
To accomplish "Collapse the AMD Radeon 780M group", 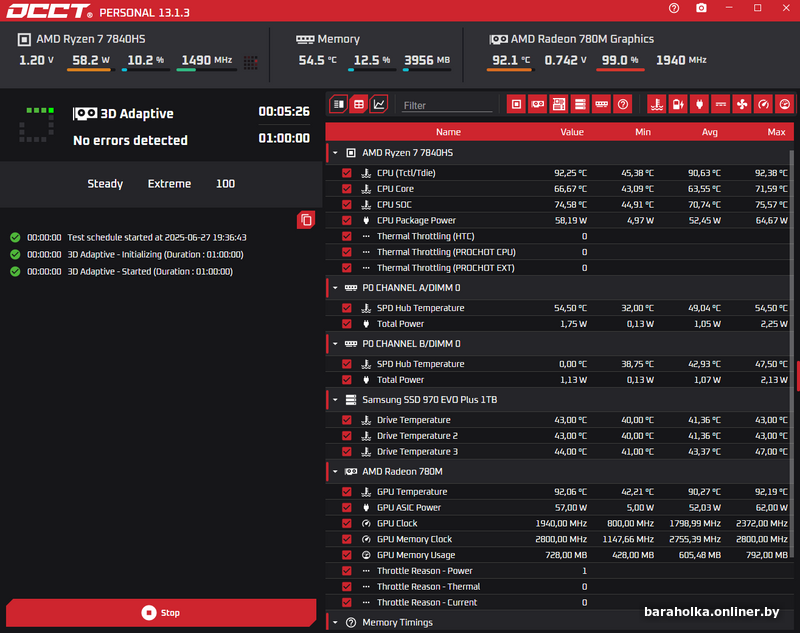I will [x=335, y=471].
